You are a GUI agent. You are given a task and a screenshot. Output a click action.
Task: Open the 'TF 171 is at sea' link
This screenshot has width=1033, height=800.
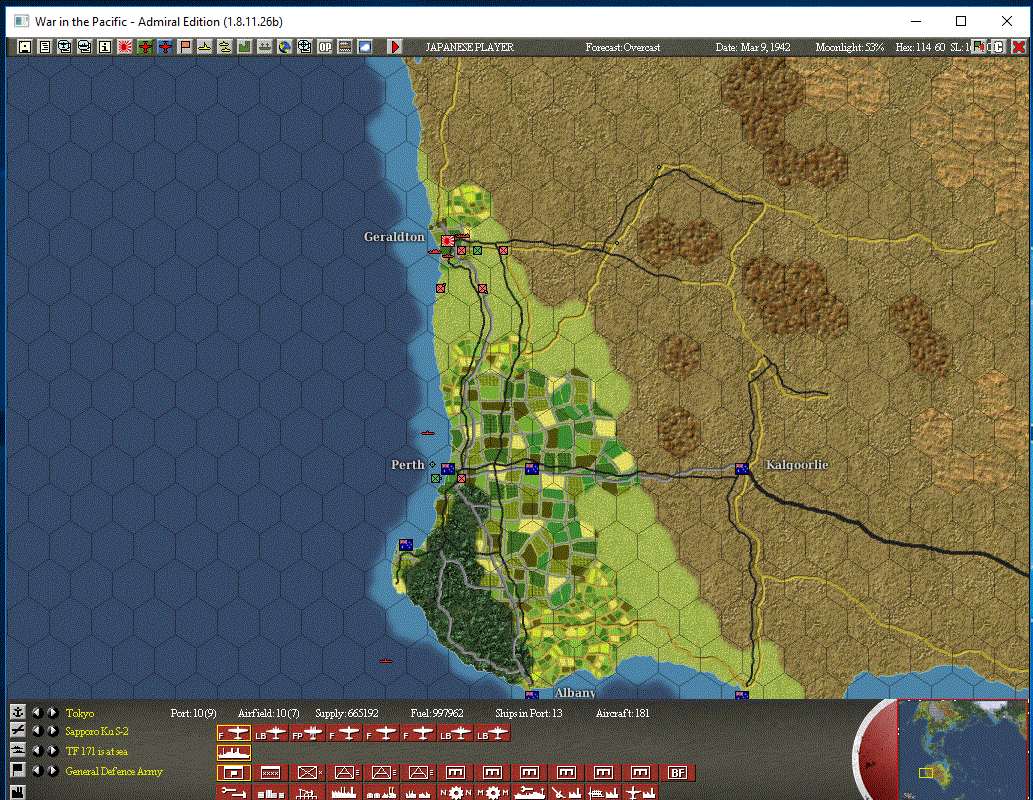pos(97,751)
